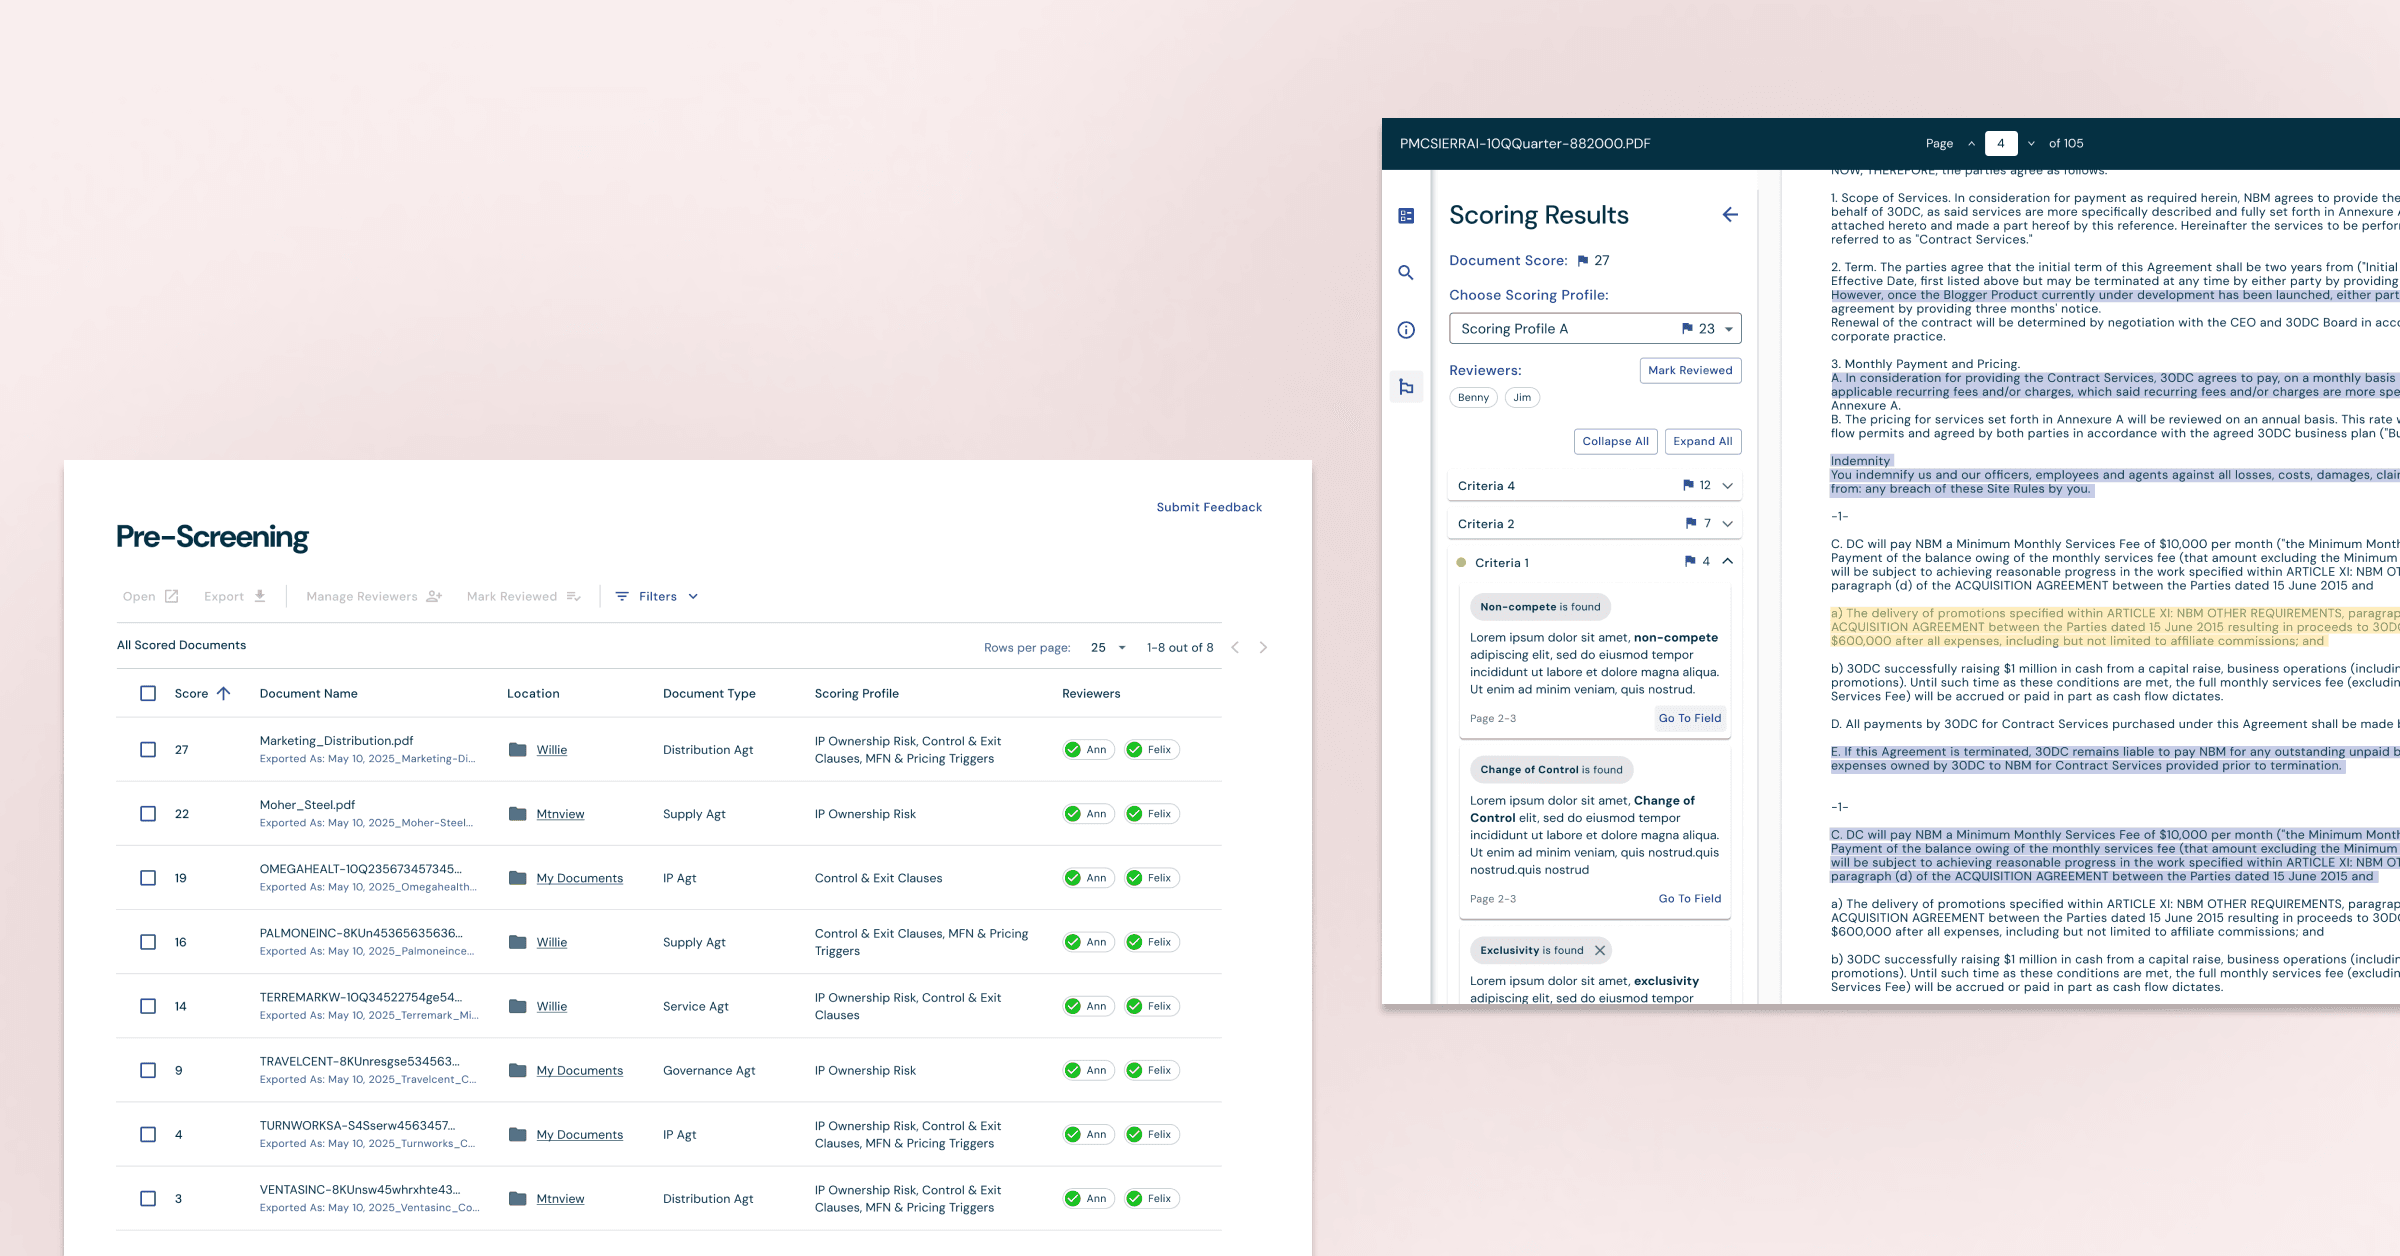Open the Filters dropdown

click(657, 596)
